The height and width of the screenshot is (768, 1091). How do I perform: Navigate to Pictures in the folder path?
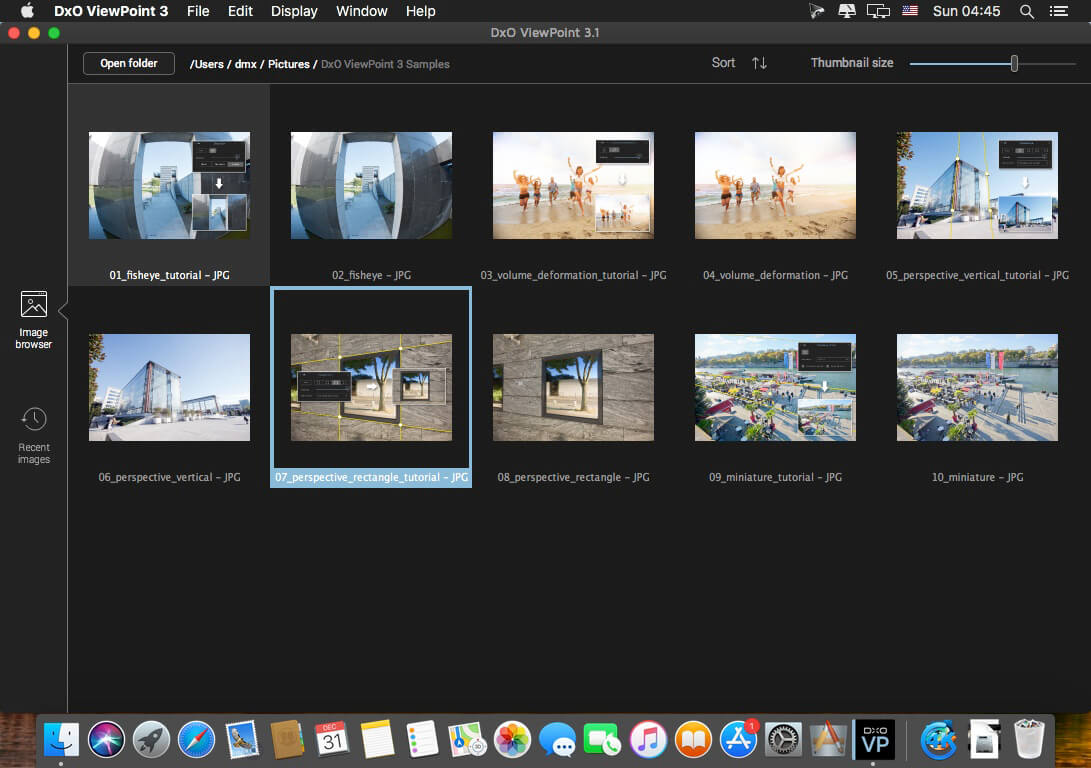pos(290,64)
